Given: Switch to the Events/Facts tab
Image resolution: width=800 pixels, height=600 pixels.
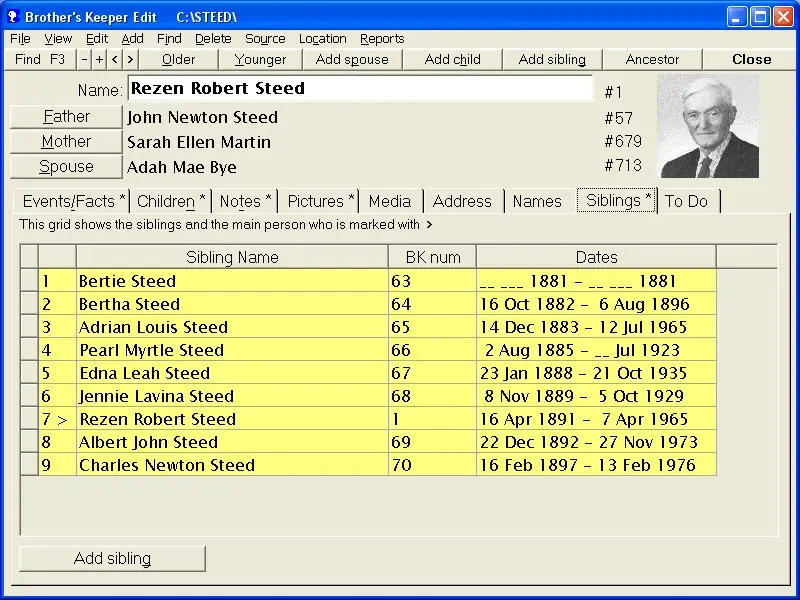Looking at the screenshot, I should coord(73,201).
